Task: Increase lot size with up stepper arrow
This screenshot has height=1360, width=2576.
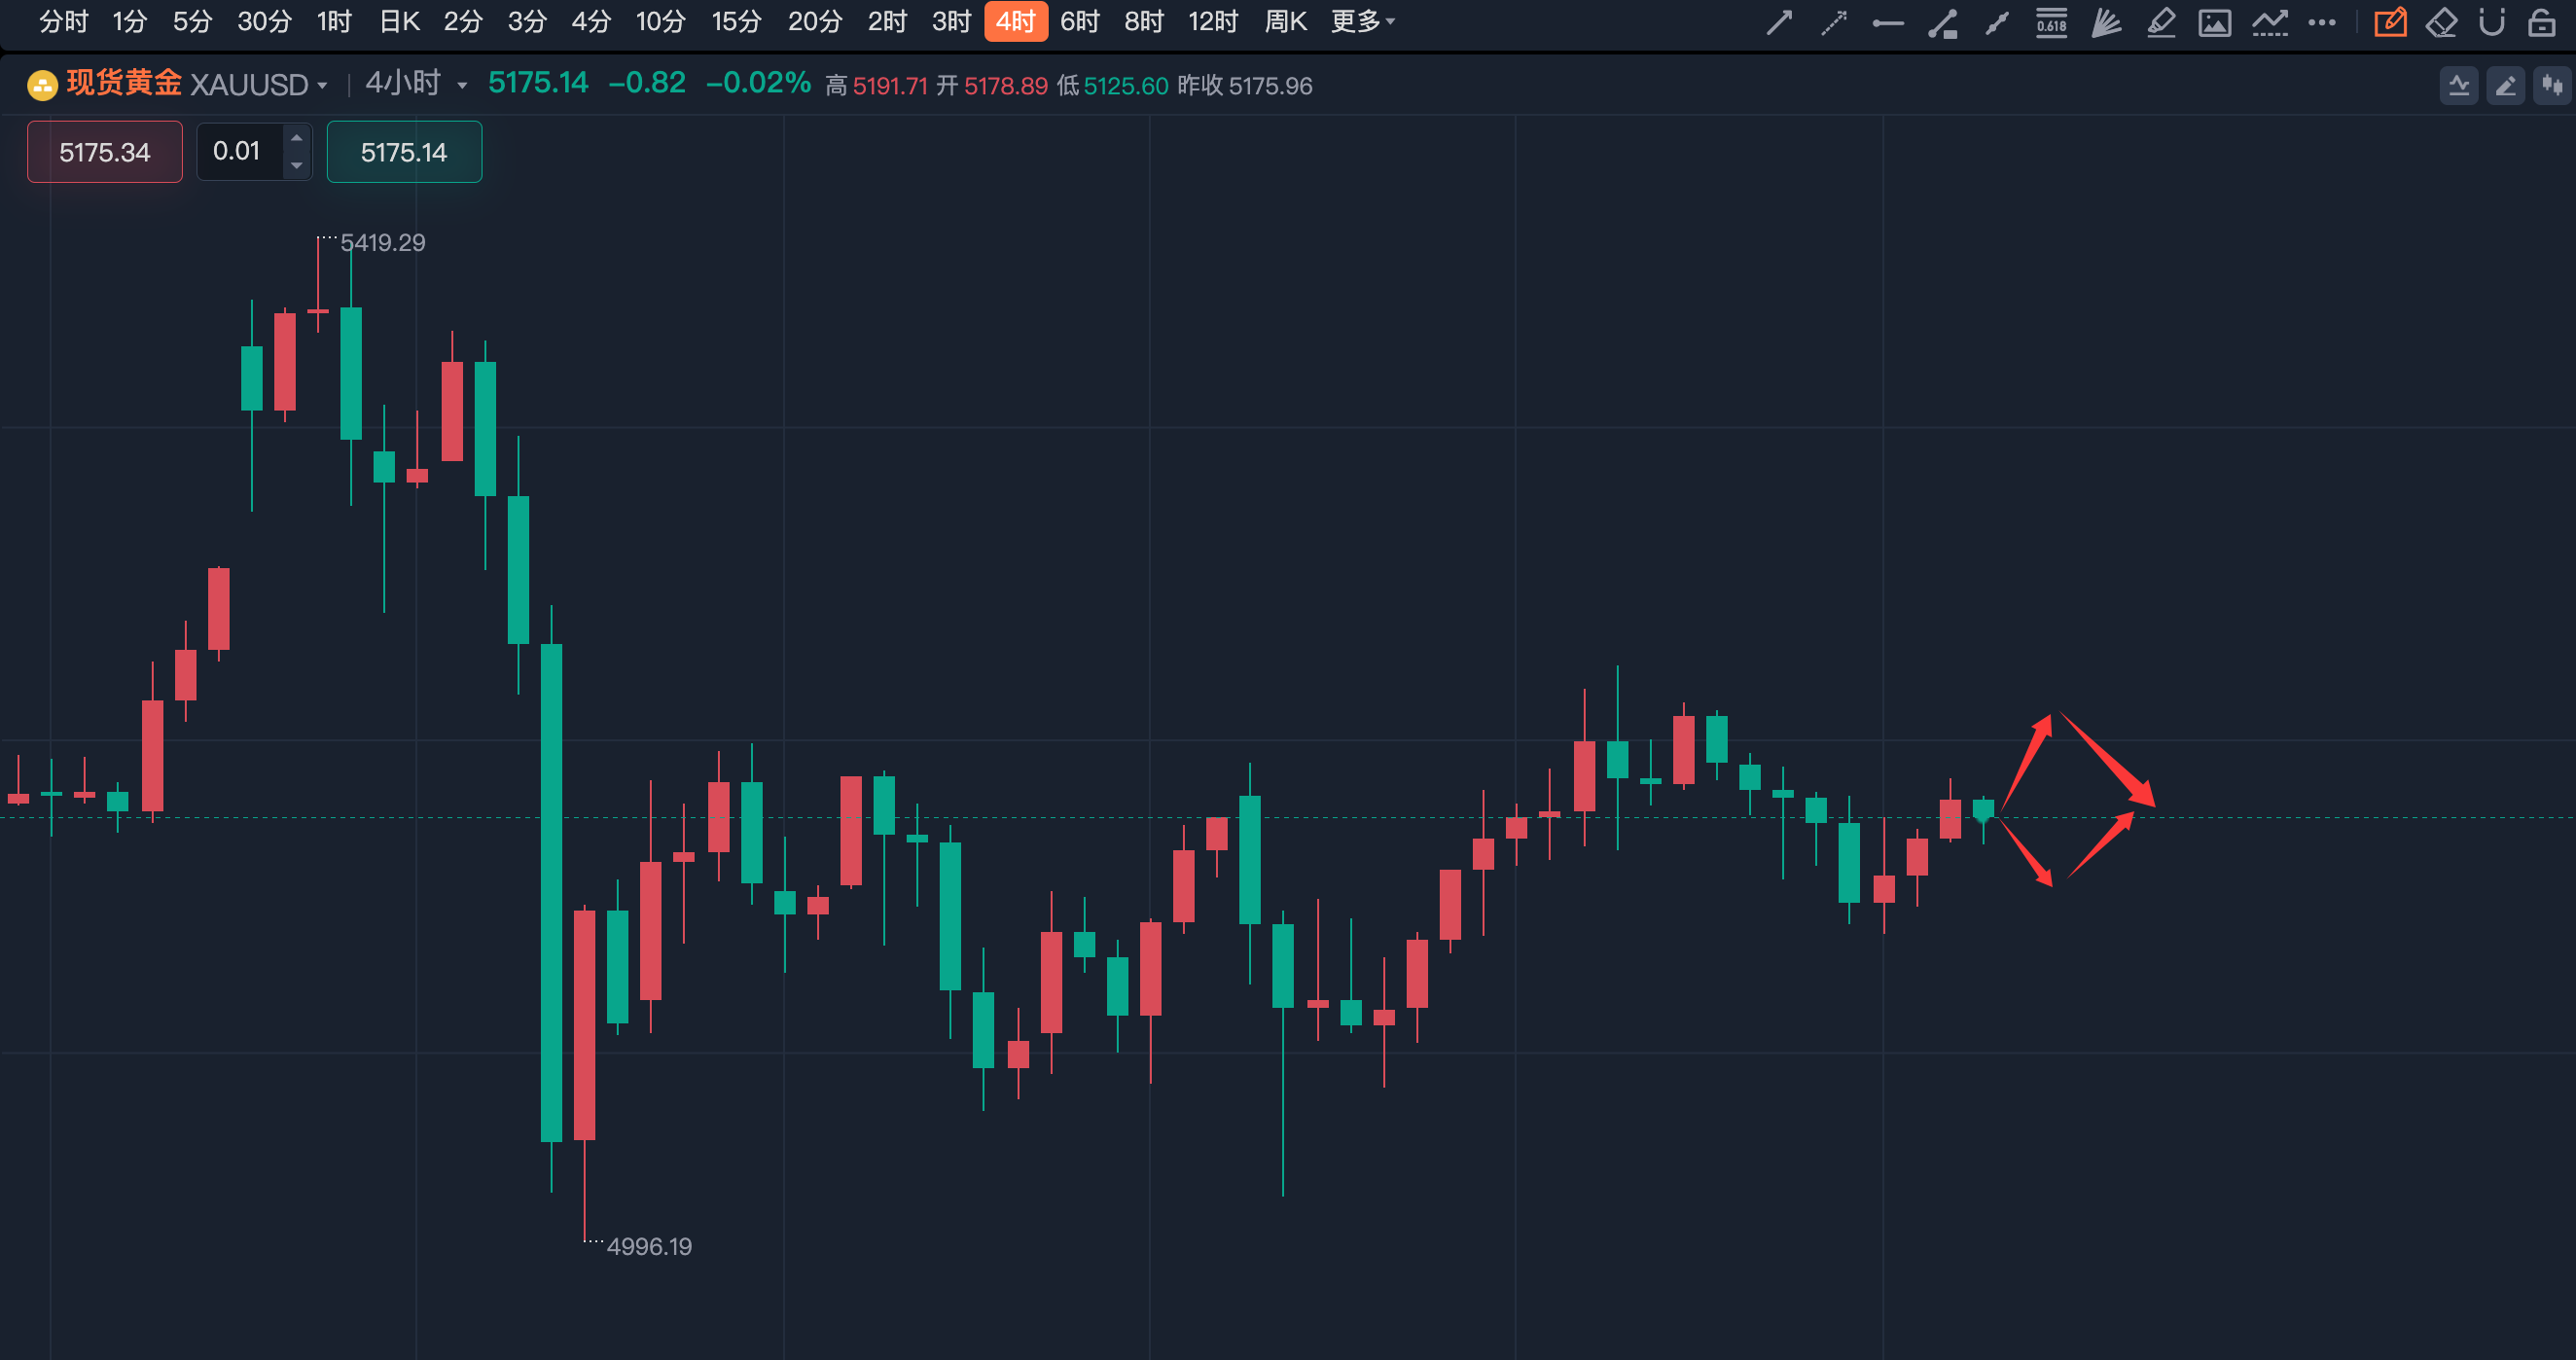Action: (x=297, y=138)
